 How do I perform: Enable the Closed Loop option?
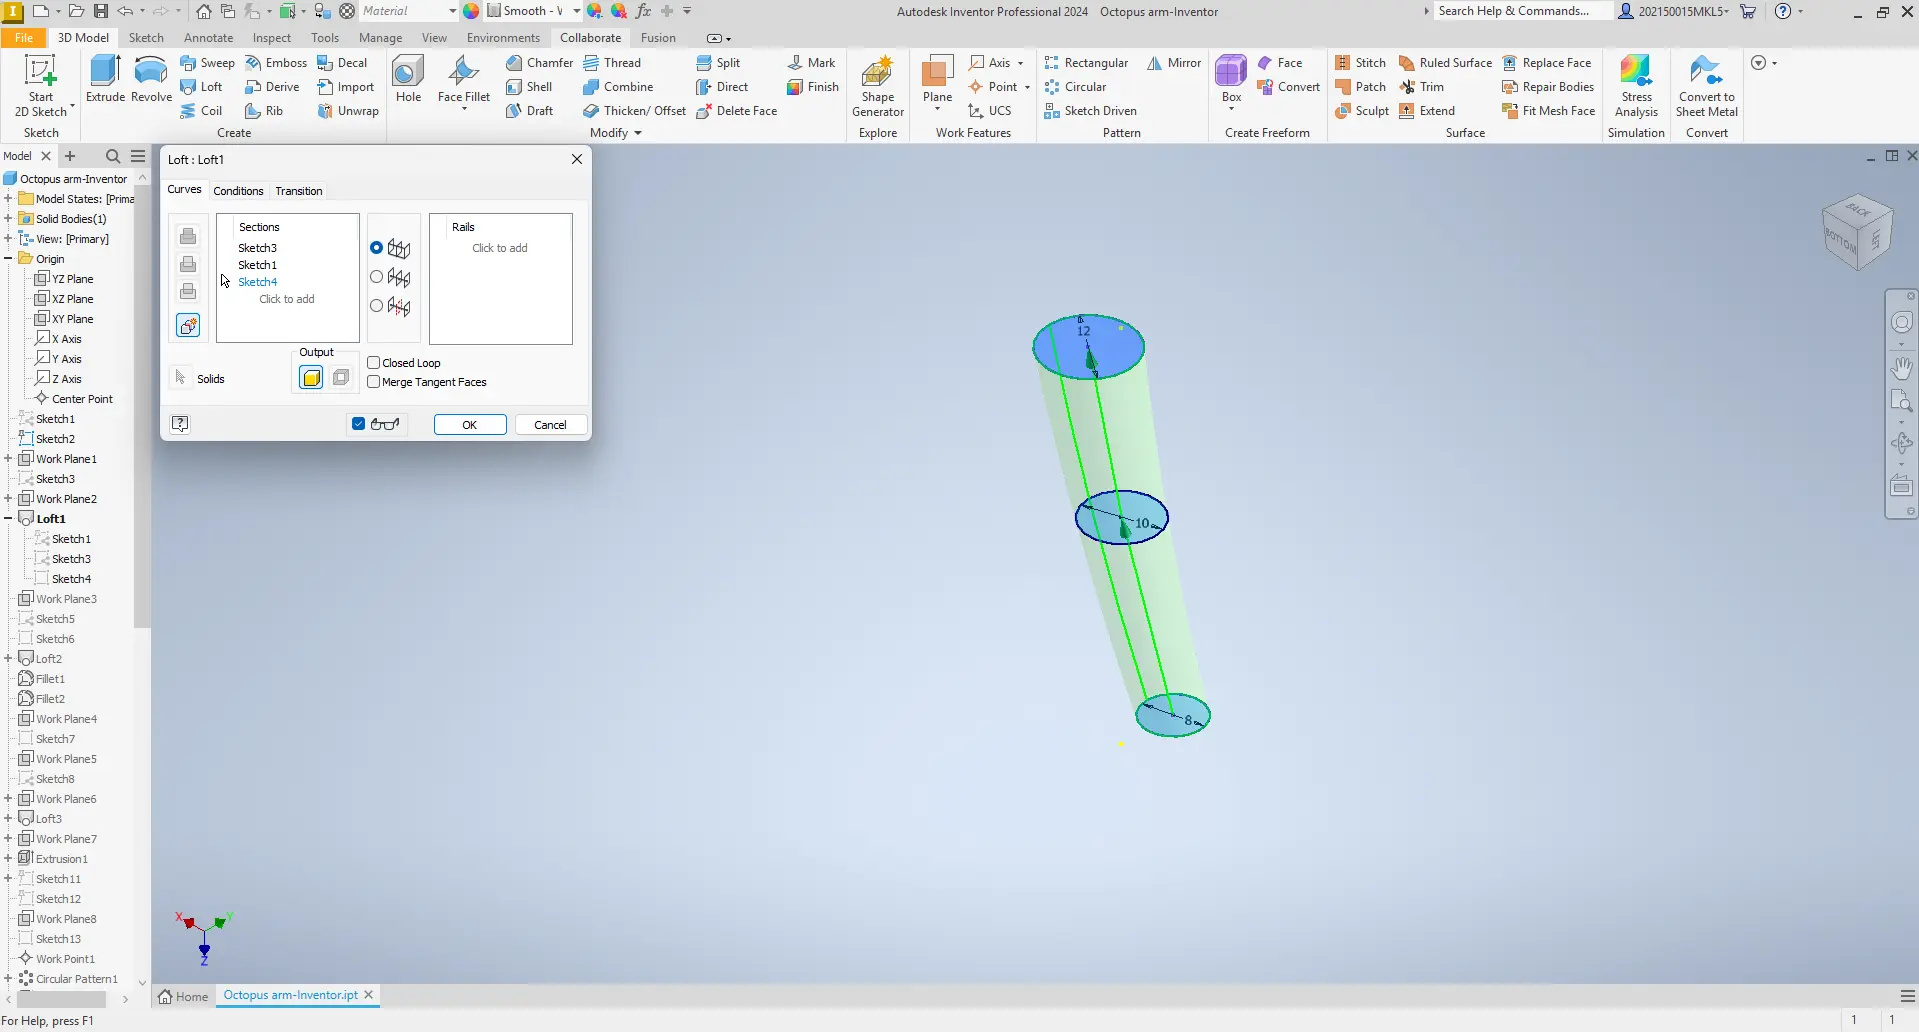point(374,362)
